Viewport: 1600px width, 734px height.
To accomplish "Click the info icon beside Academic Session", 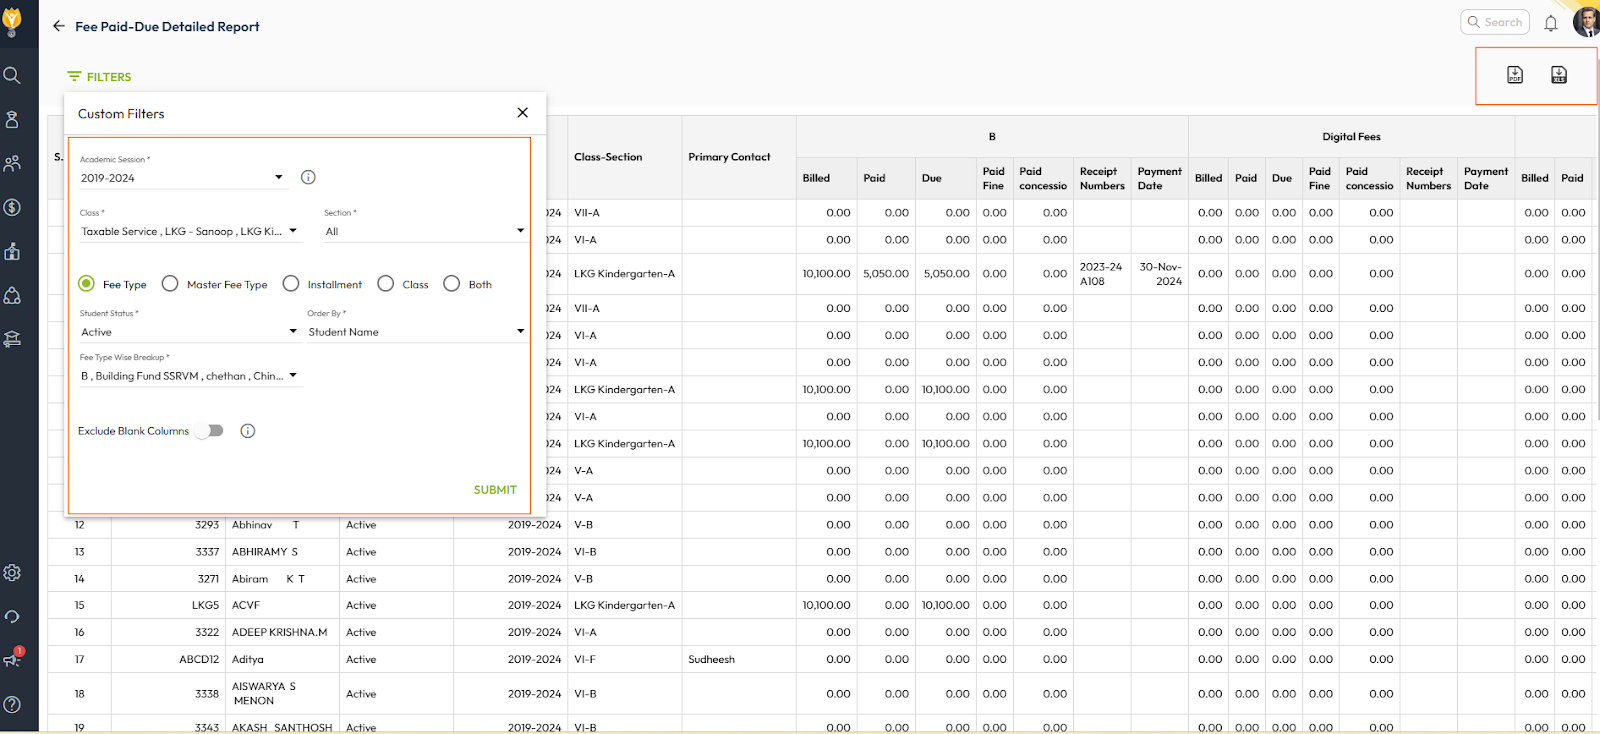I will pyautogui.click(x=308, y=177).
